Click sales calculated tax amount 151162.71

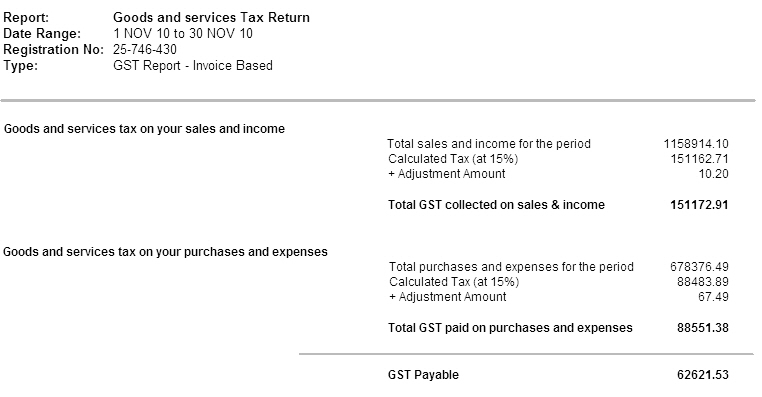699,159
